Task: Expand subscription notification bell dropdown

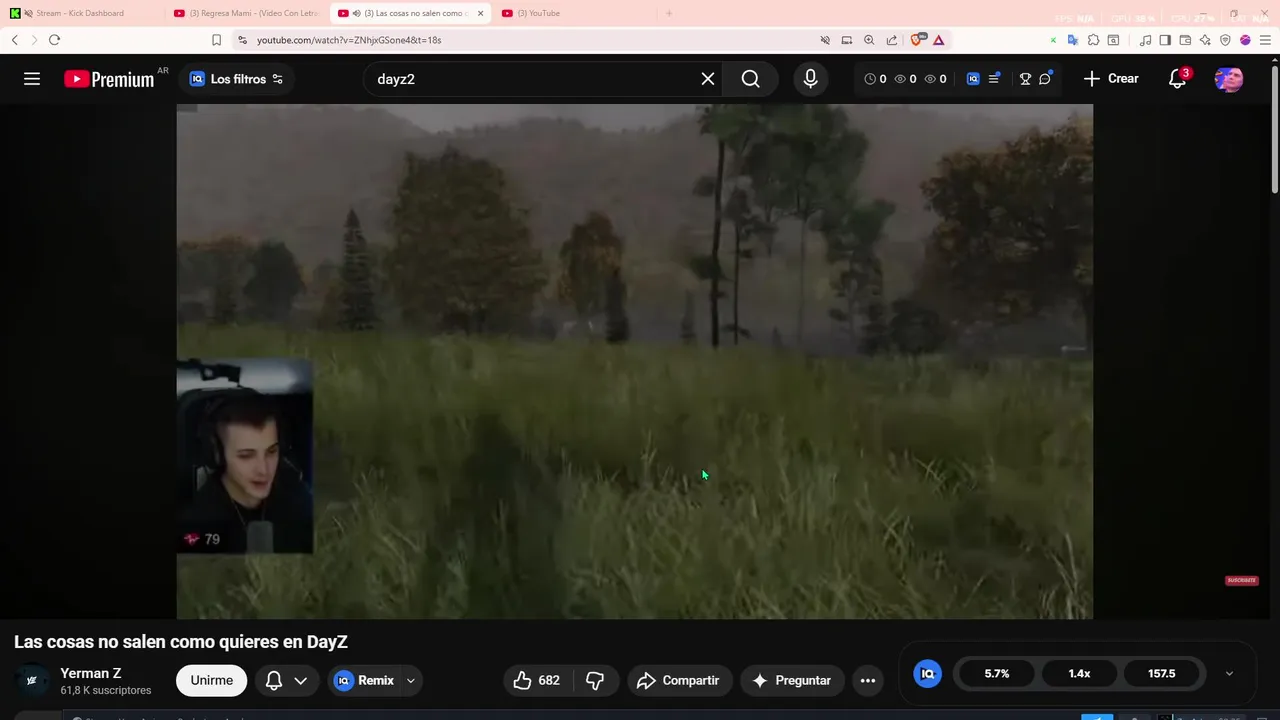Action: point(287,680)
